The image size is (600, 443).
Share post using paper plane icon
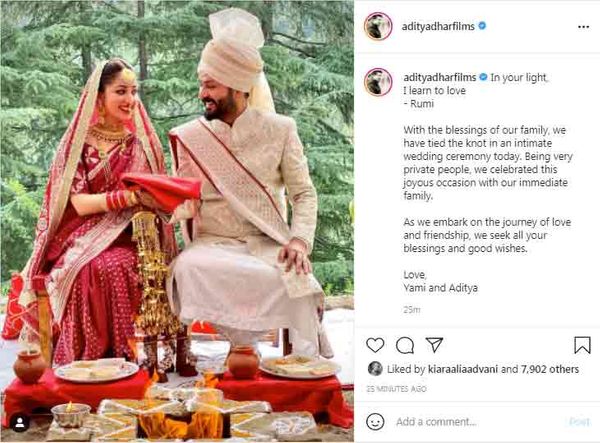tap(434, 345)
